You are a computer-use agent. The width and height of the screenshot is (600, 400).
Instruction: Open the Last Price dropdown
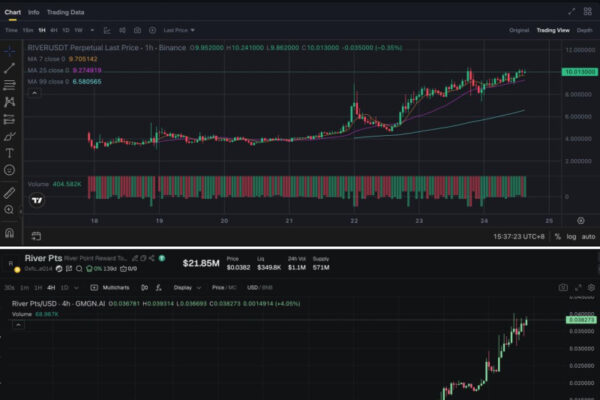point(180,30)
